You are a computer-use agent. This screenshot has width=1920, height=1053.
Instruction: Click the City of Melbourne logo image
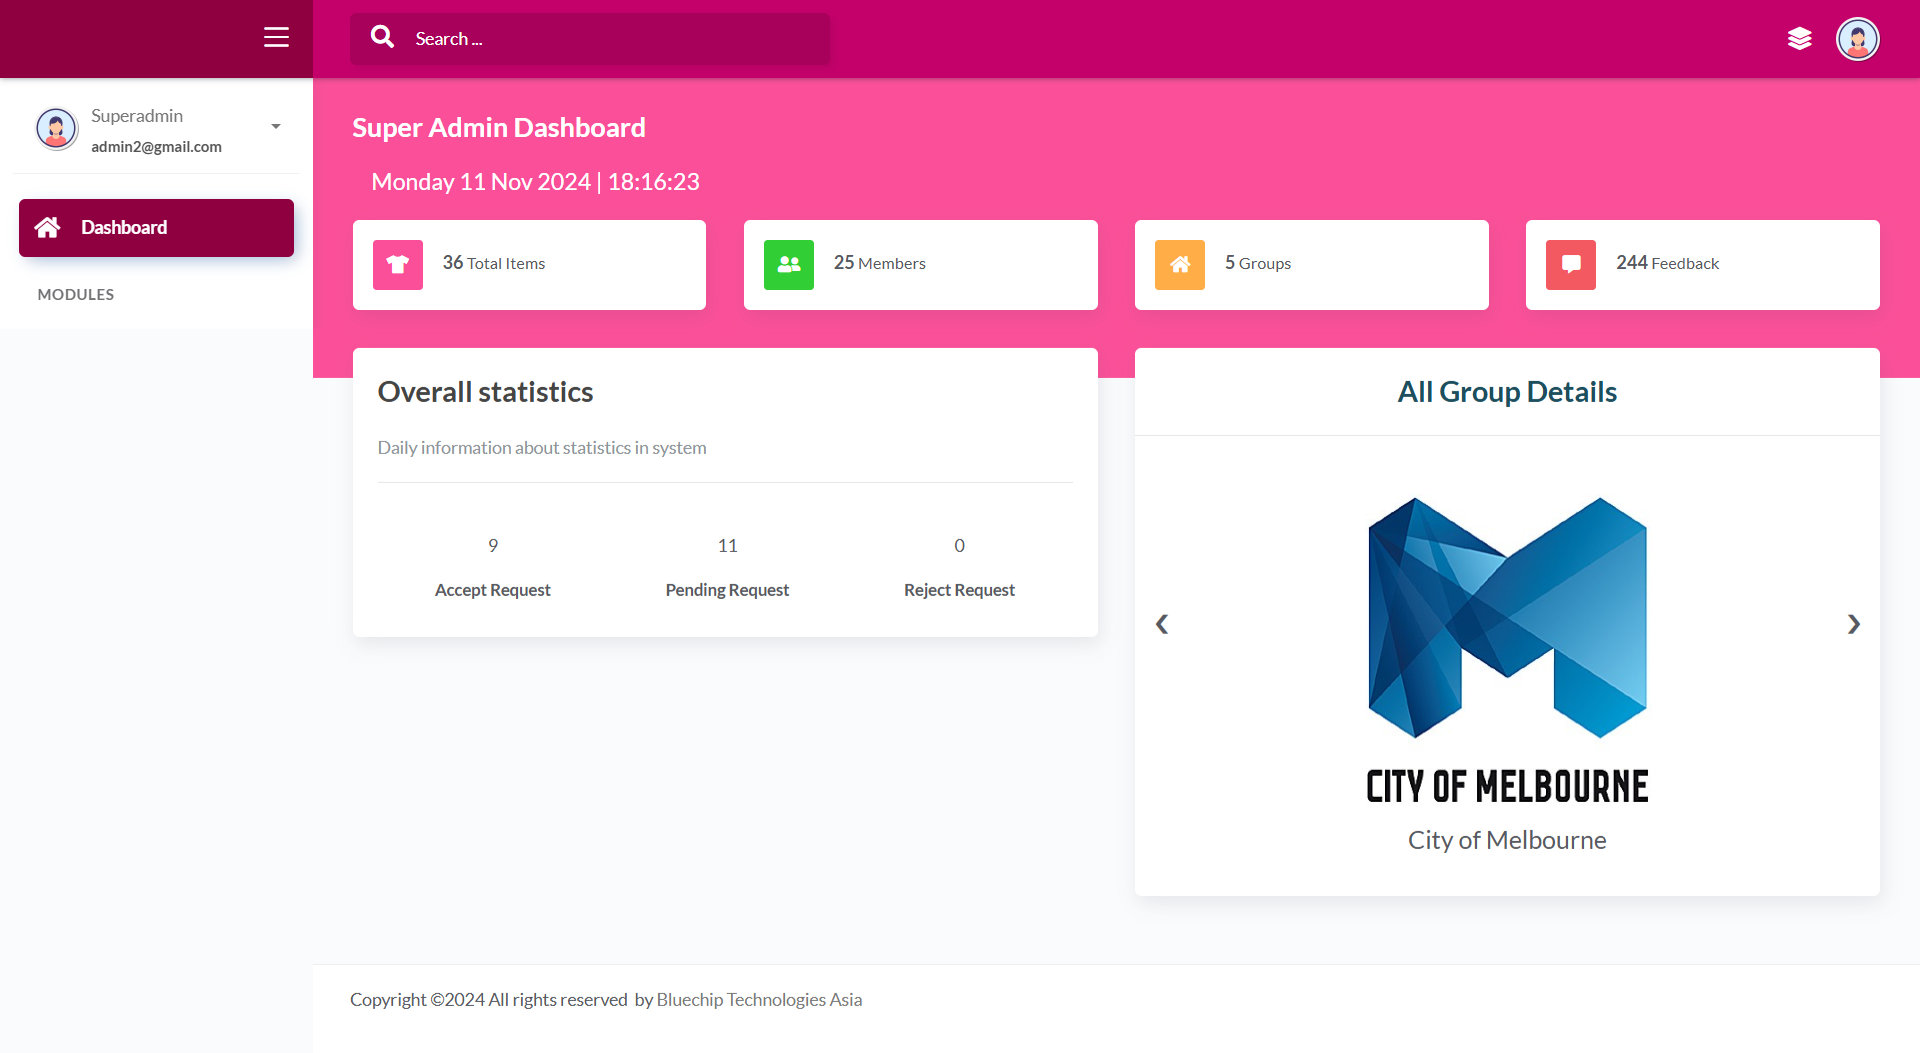coord(1507,652)
